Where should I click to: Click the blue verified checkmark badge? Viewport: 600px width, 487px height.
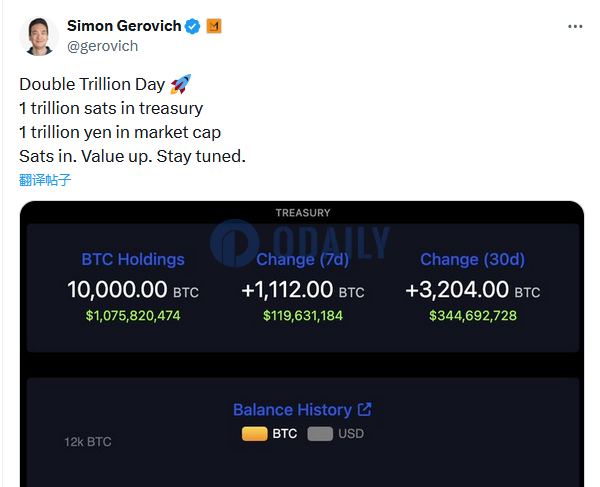click(x=192, y=26)
